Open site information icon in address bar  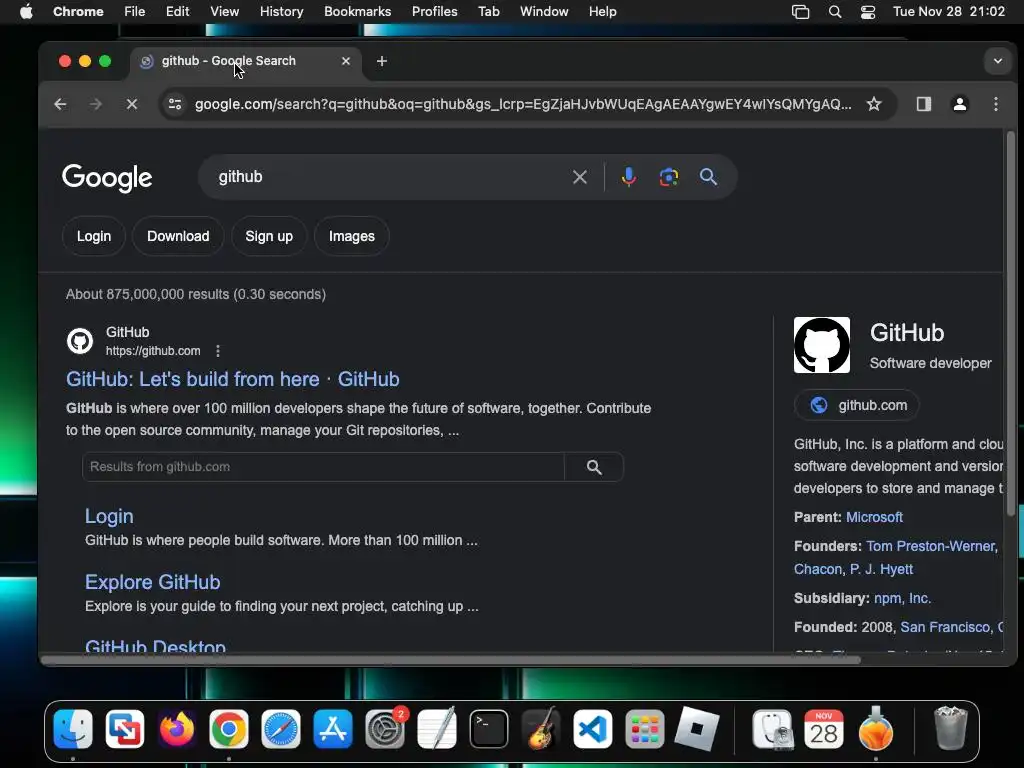click(x=175, y=104)
